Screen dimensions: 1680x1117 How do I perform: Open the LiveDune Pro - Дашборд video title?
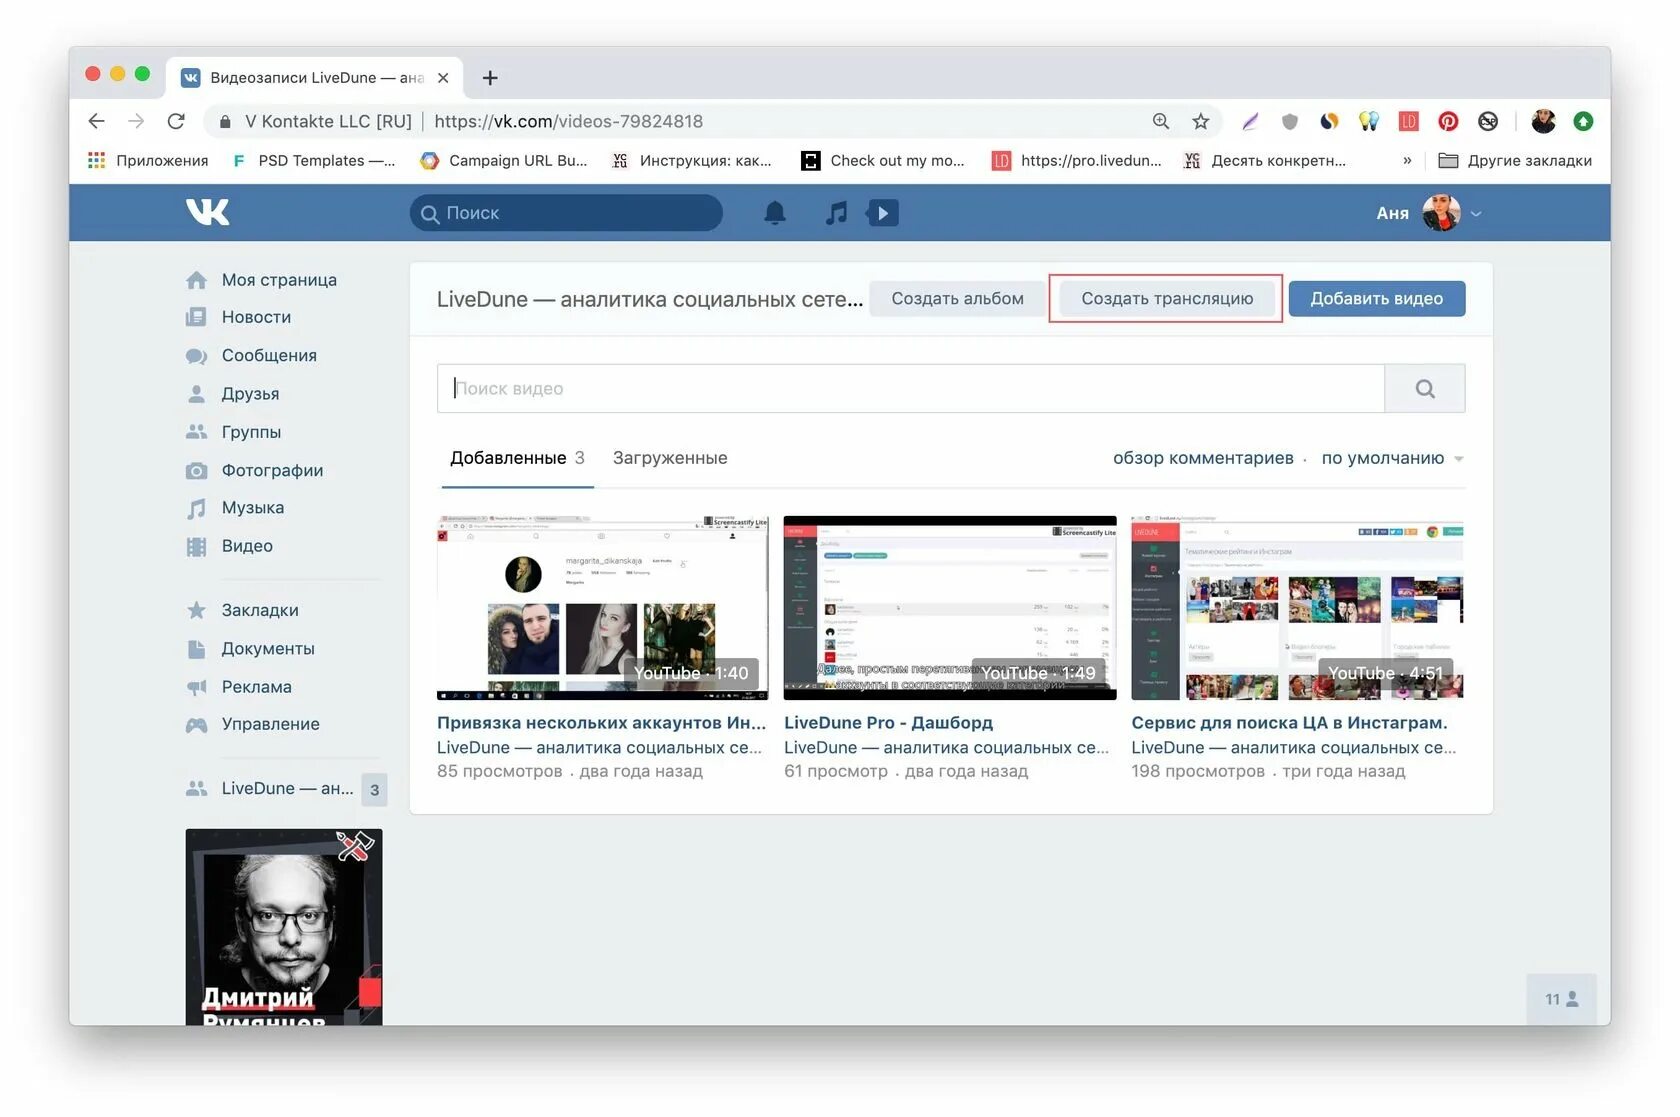(888, 723)
